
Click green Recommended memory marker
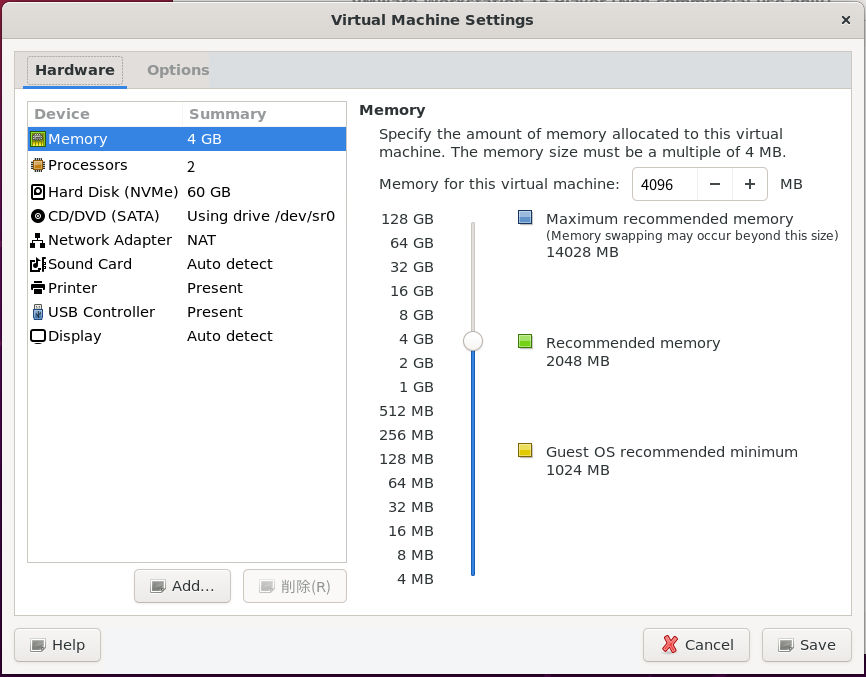525,341
